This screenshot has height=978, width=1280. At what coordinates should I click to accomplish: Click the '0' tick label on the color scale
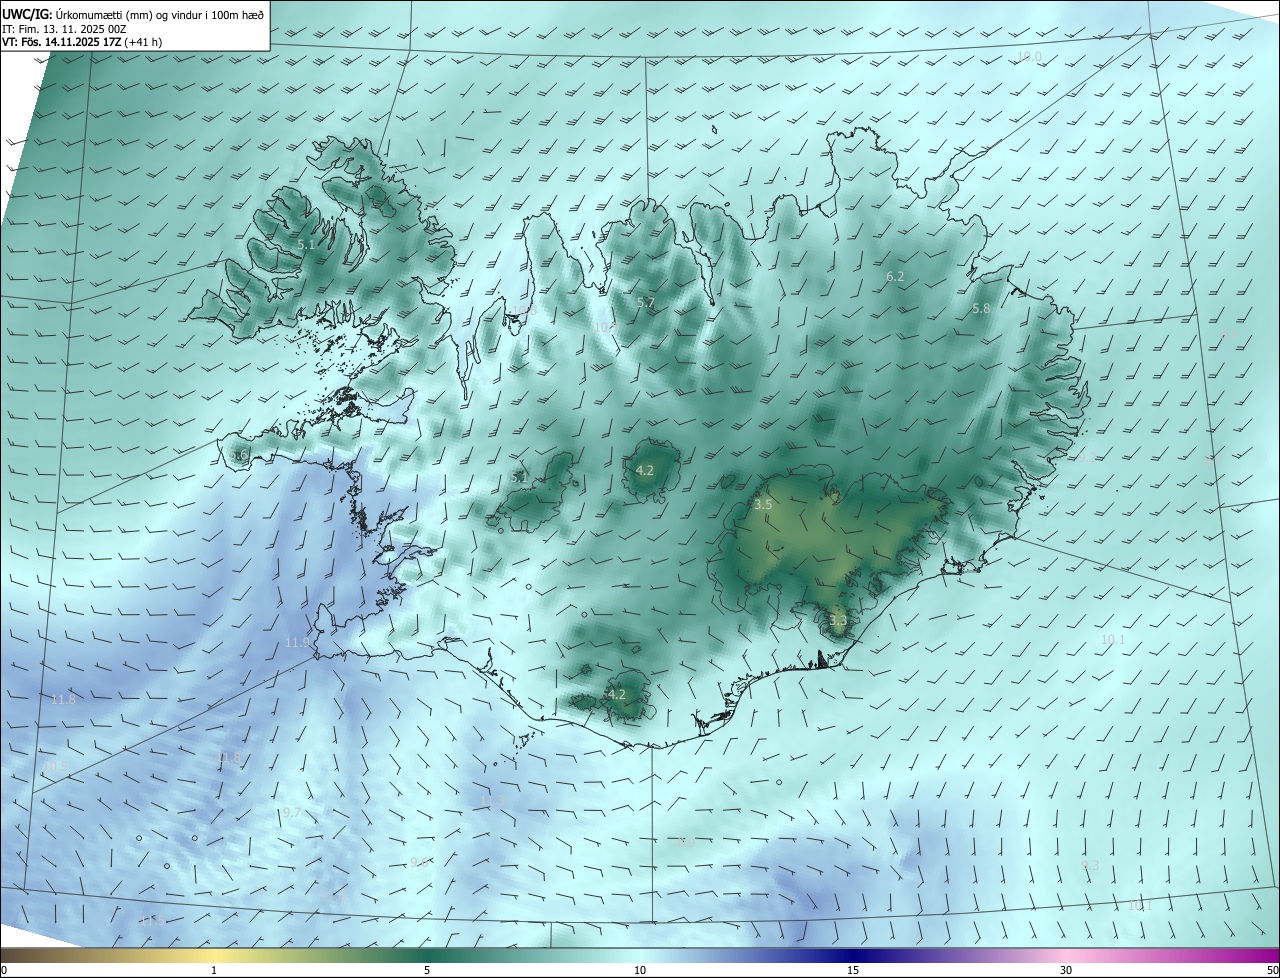4,970
